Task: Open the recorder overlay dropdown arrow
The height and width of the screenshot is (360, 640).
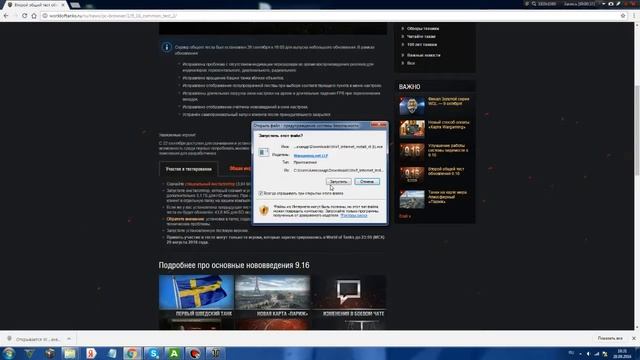Action: [604, 4]
